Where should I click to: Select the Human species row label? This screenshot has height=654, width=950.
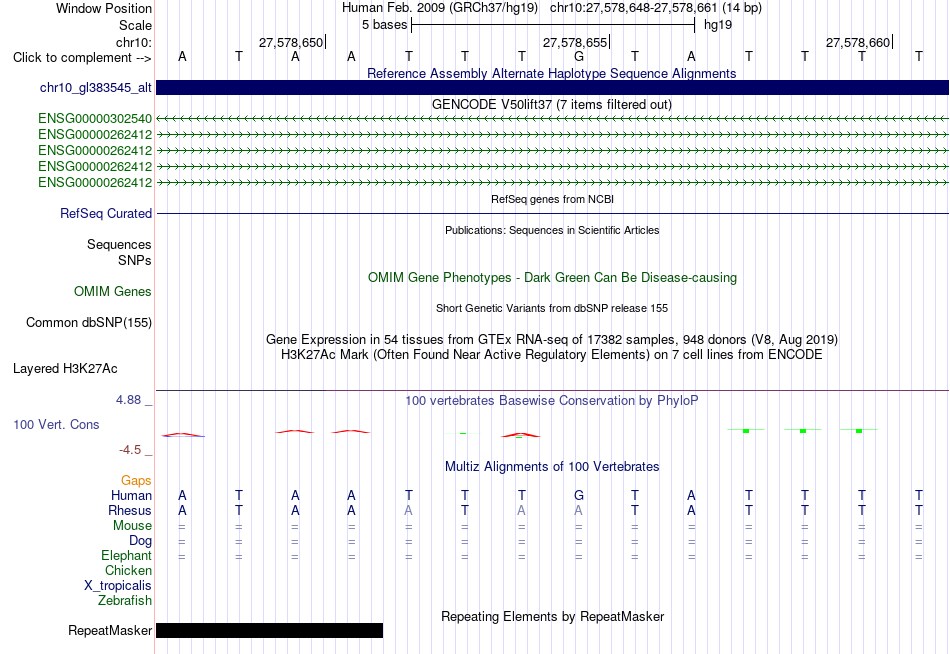(x=131, y=495)
